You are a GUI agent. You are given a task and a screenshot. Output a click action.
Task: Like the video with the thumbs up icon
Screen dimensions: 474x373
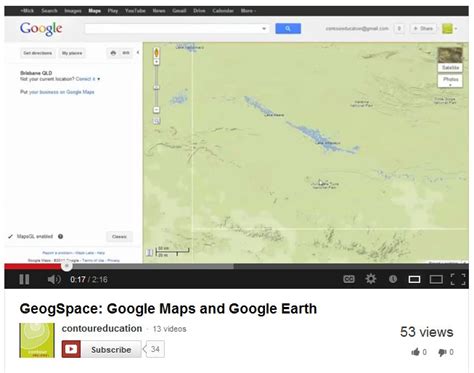416,352
